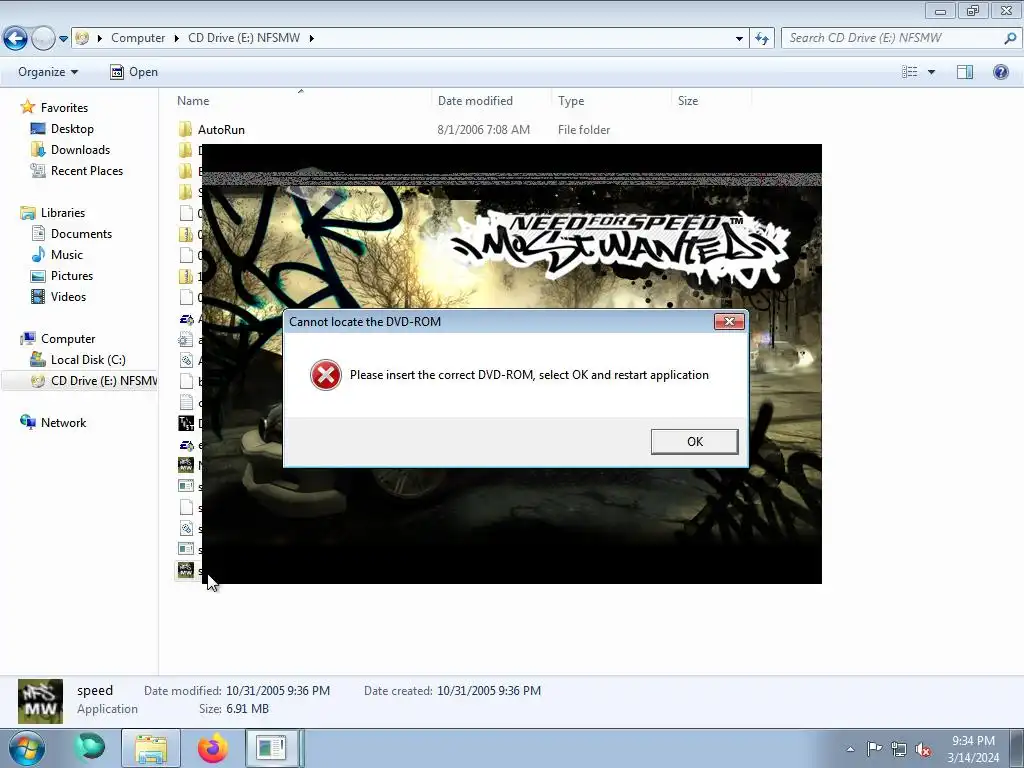Click OK in the DVD-ROM error dialog
This screenshot has width=1024, height=768.
694,441
